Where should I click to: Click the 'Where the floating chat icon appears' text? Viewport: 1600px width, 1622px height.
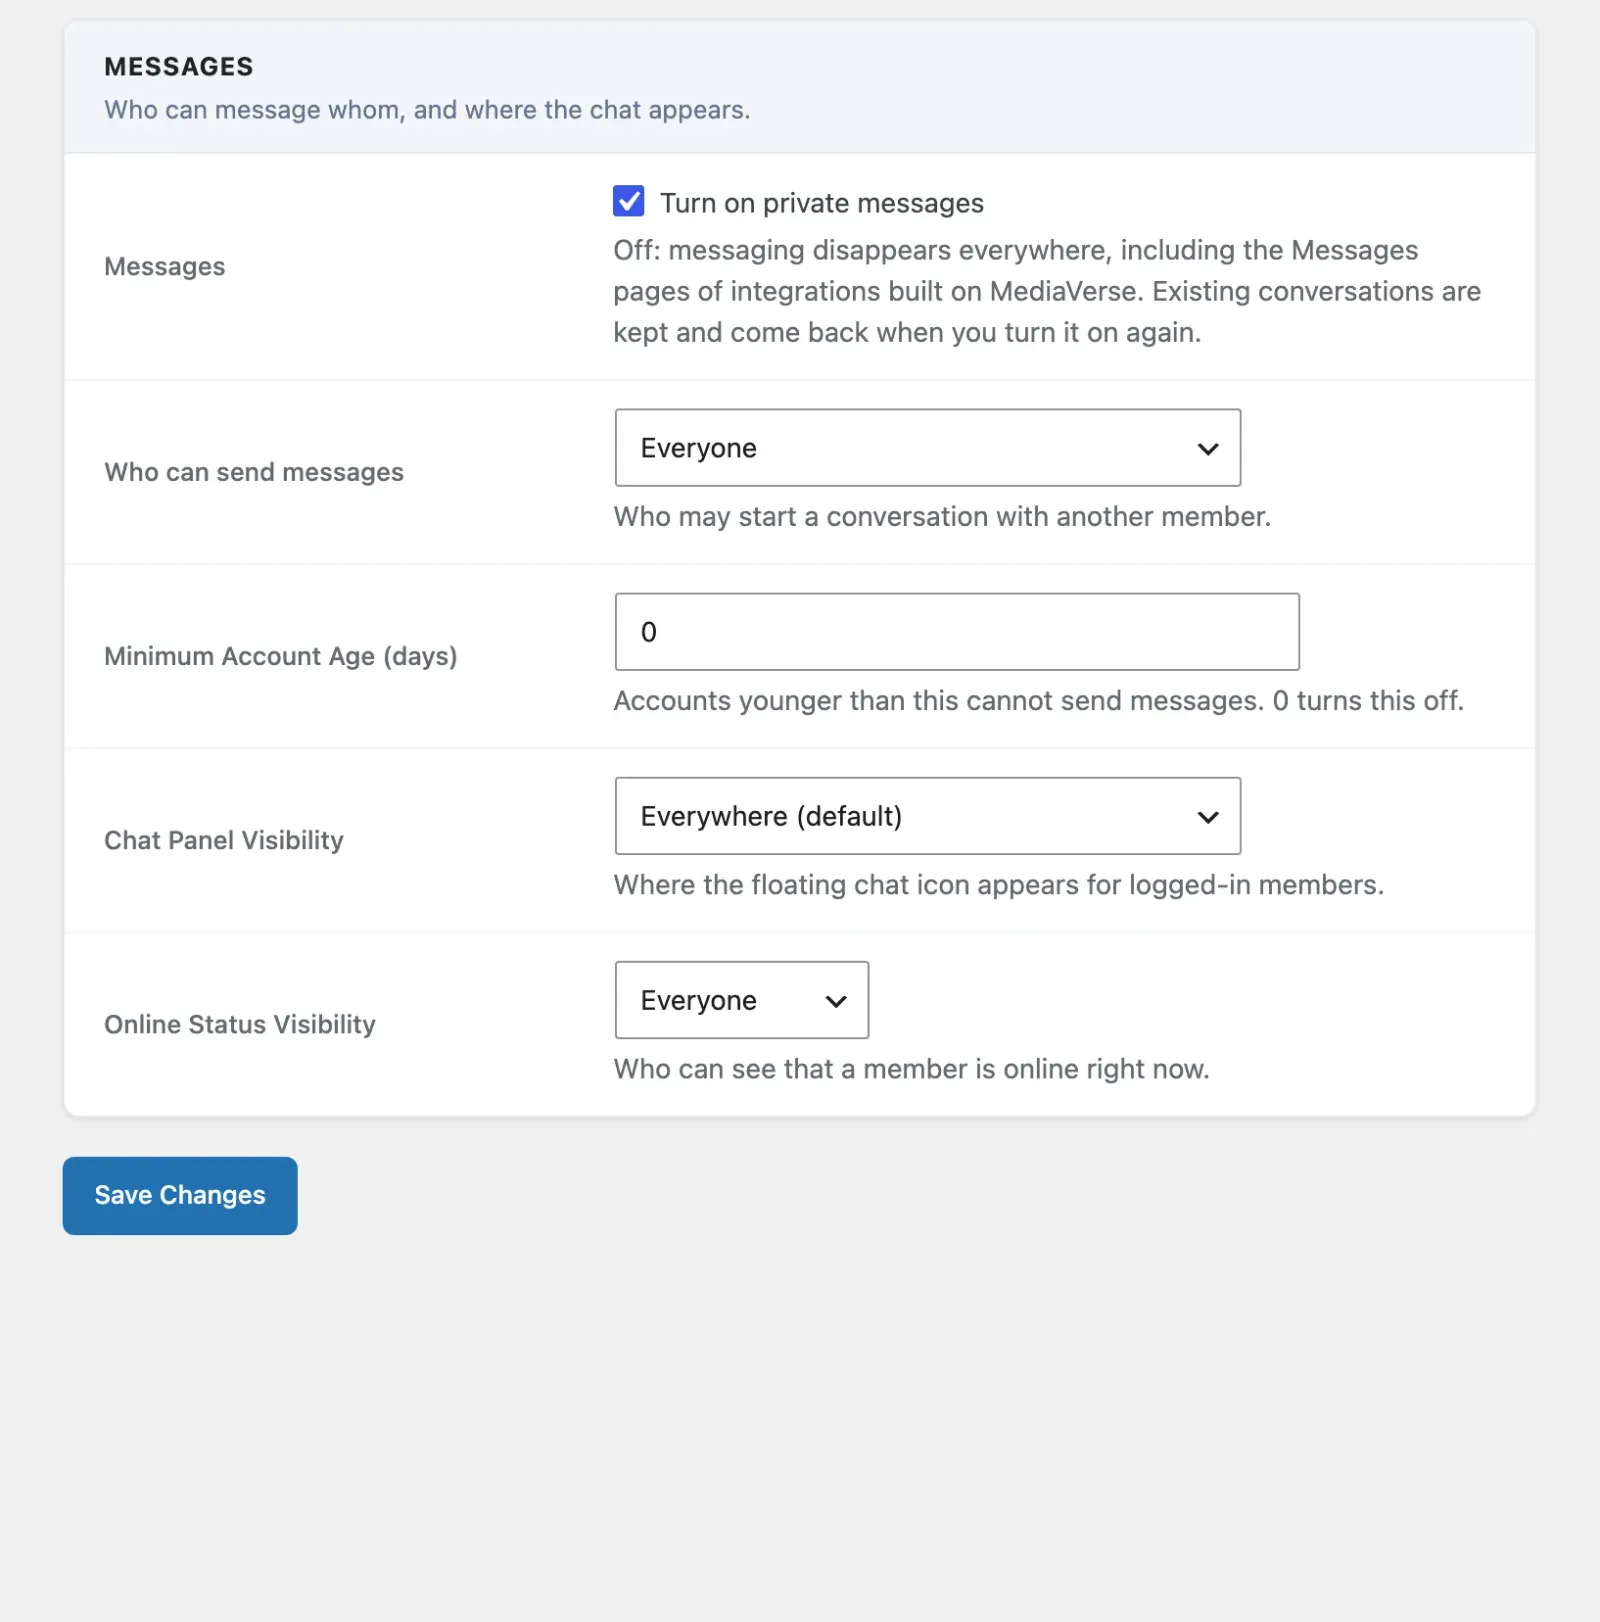(x=998, y=885)
